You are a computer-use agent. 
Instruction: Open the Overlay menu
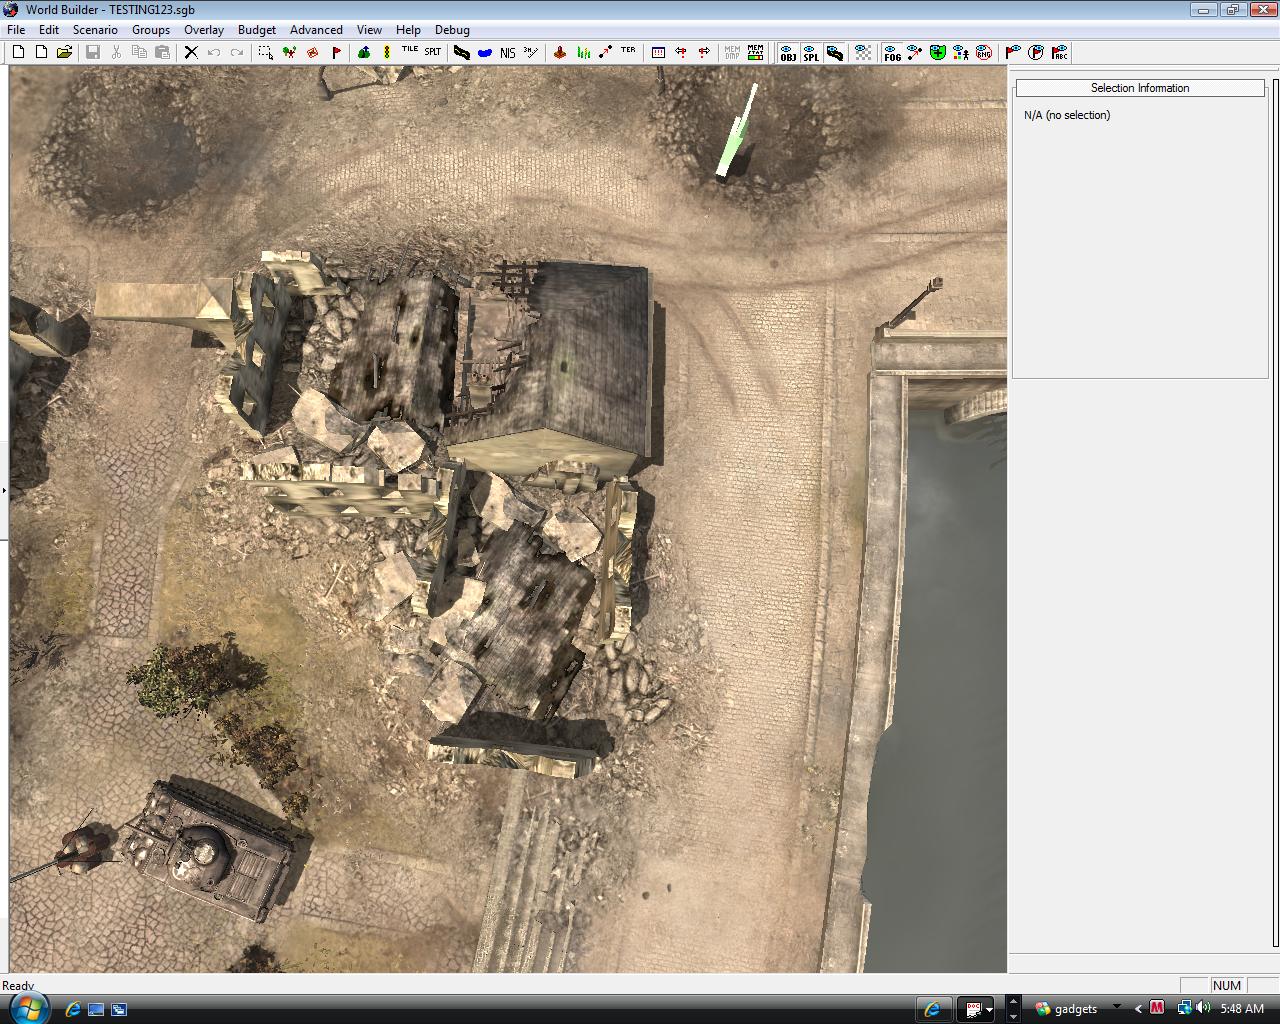204,30
